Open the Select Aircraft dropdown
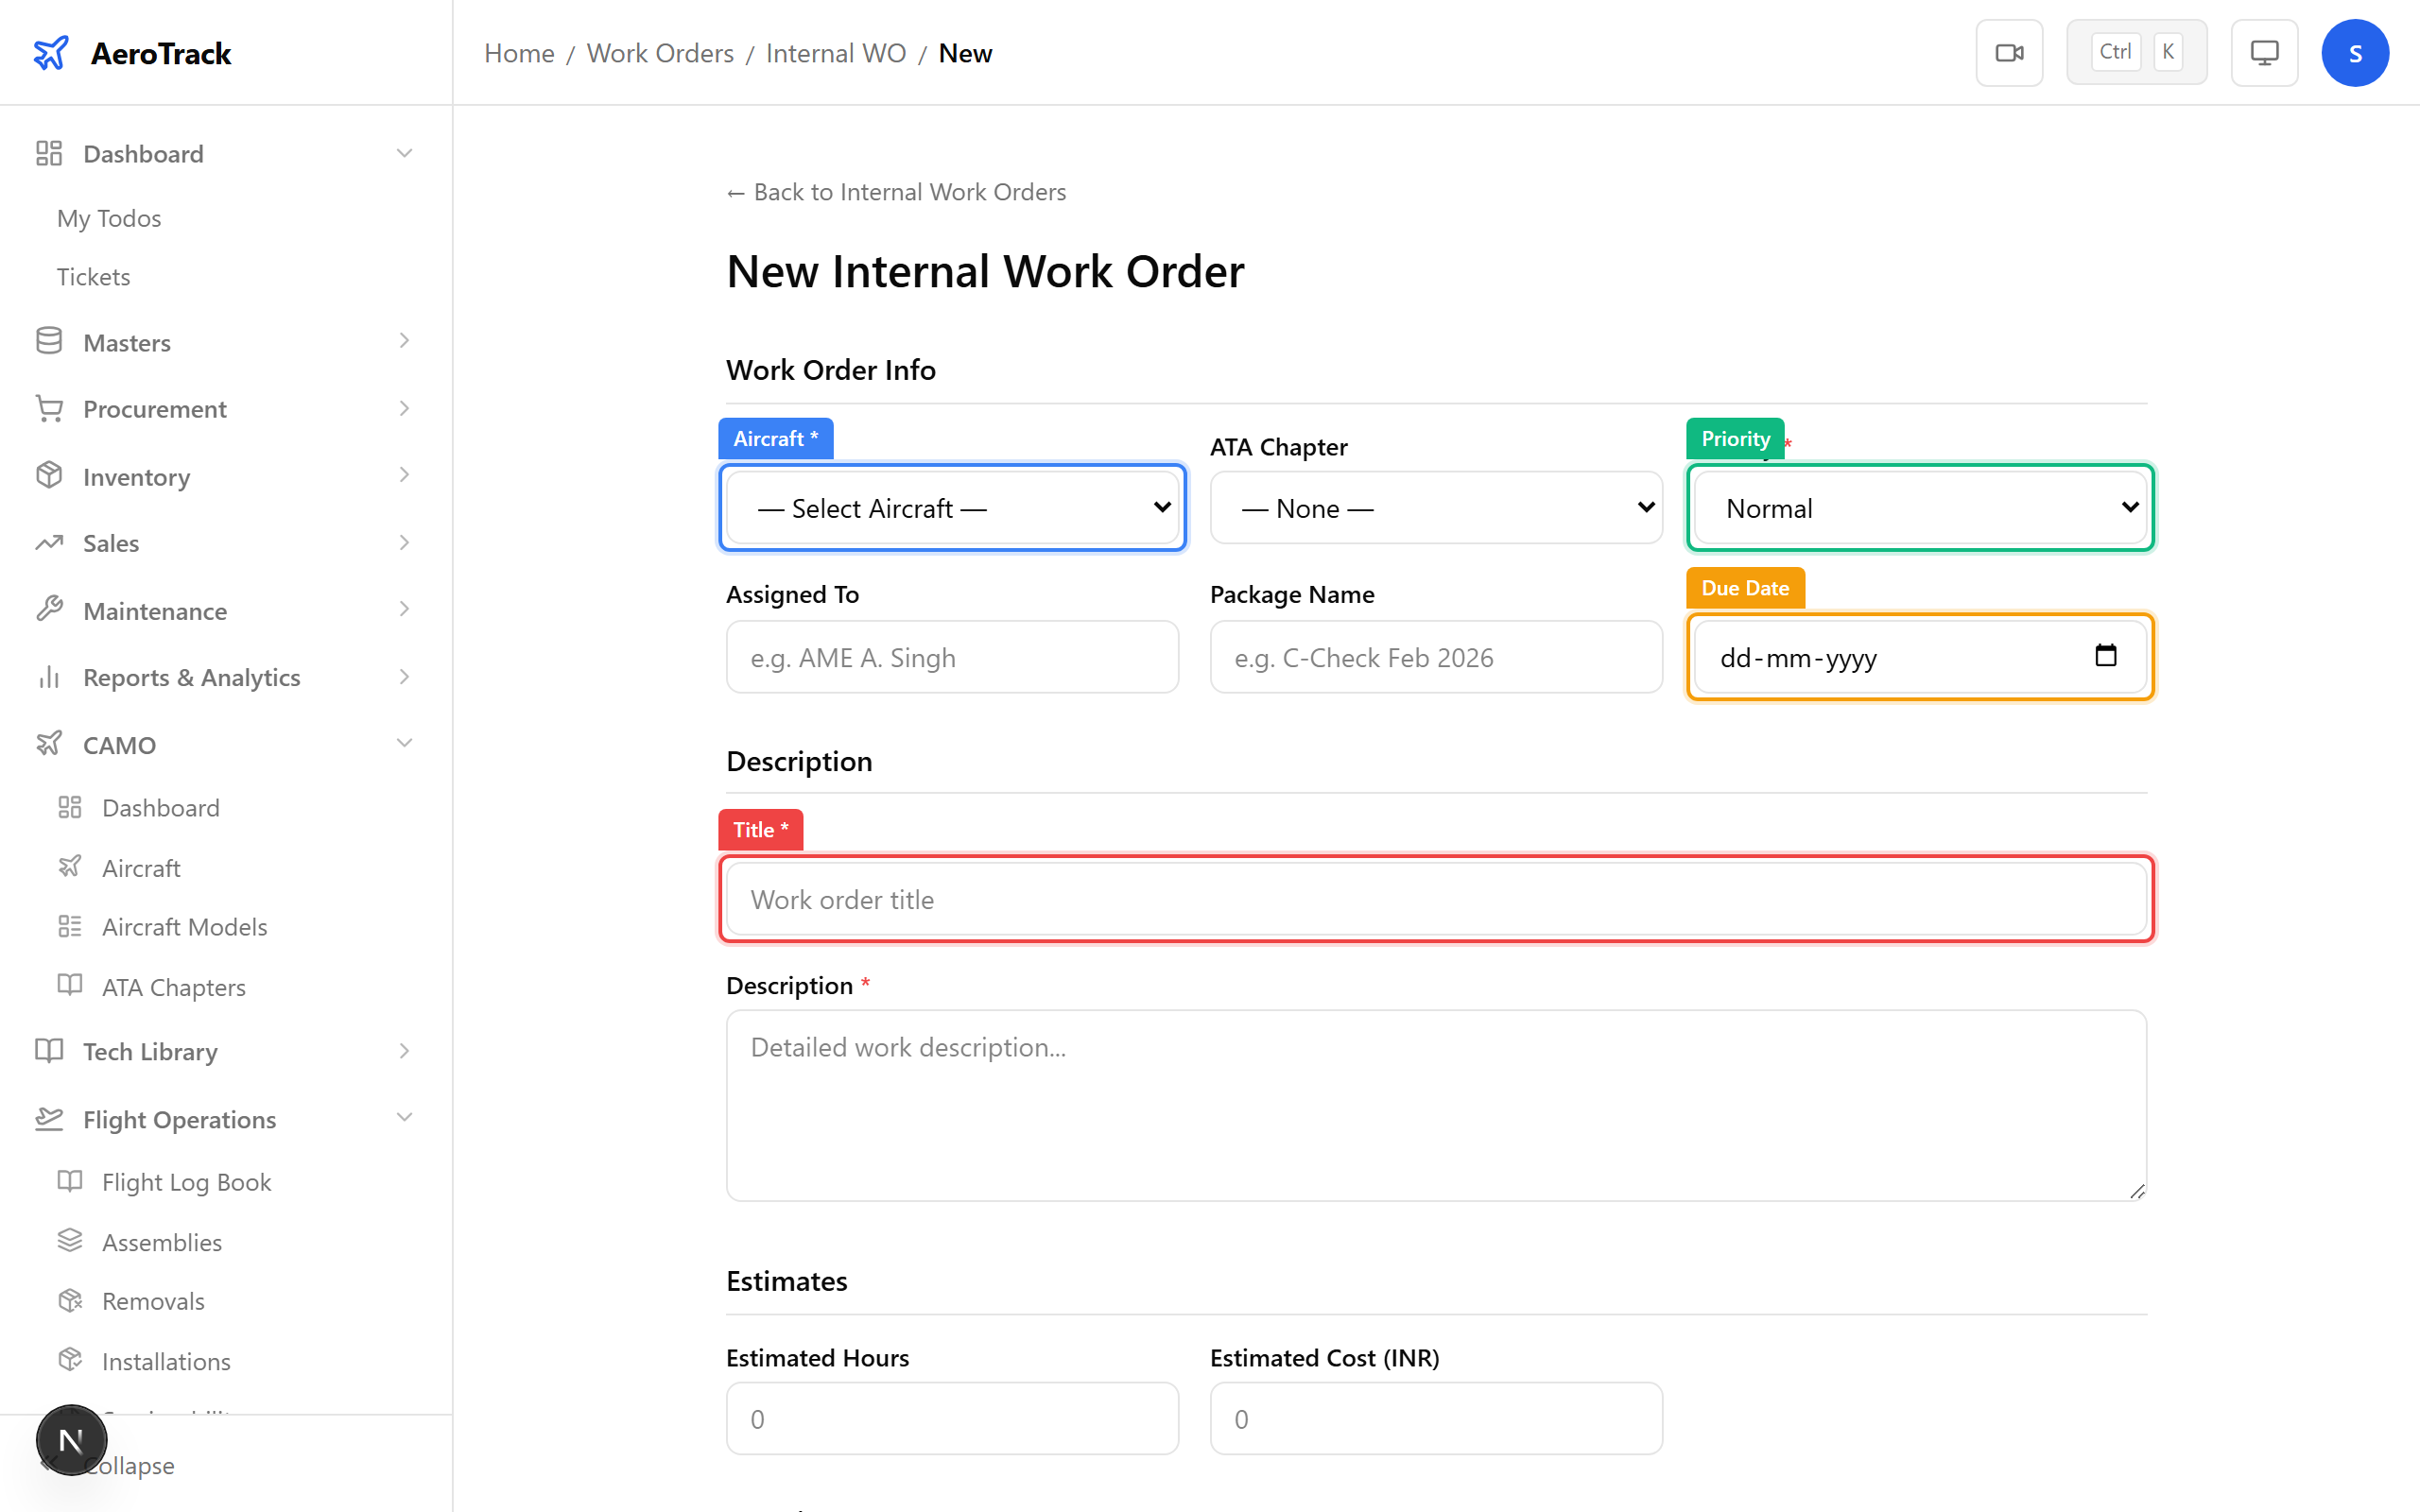This screenshot has height=1512, width=2420. [951, 507]
